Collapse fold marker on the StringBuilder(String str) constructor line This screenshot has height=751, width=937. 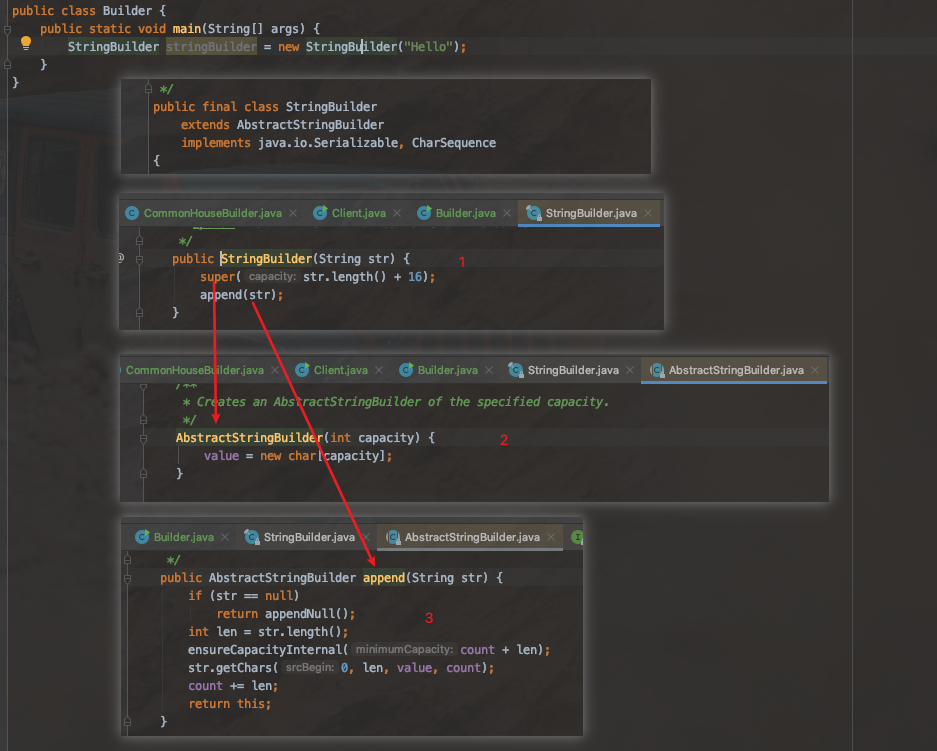click(x=139, y=259)
